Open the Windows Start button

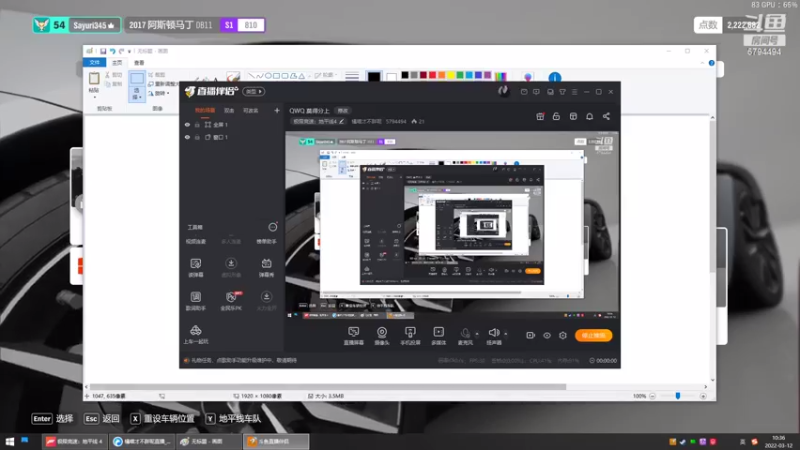pyautogui.click(x=9, y=441)
